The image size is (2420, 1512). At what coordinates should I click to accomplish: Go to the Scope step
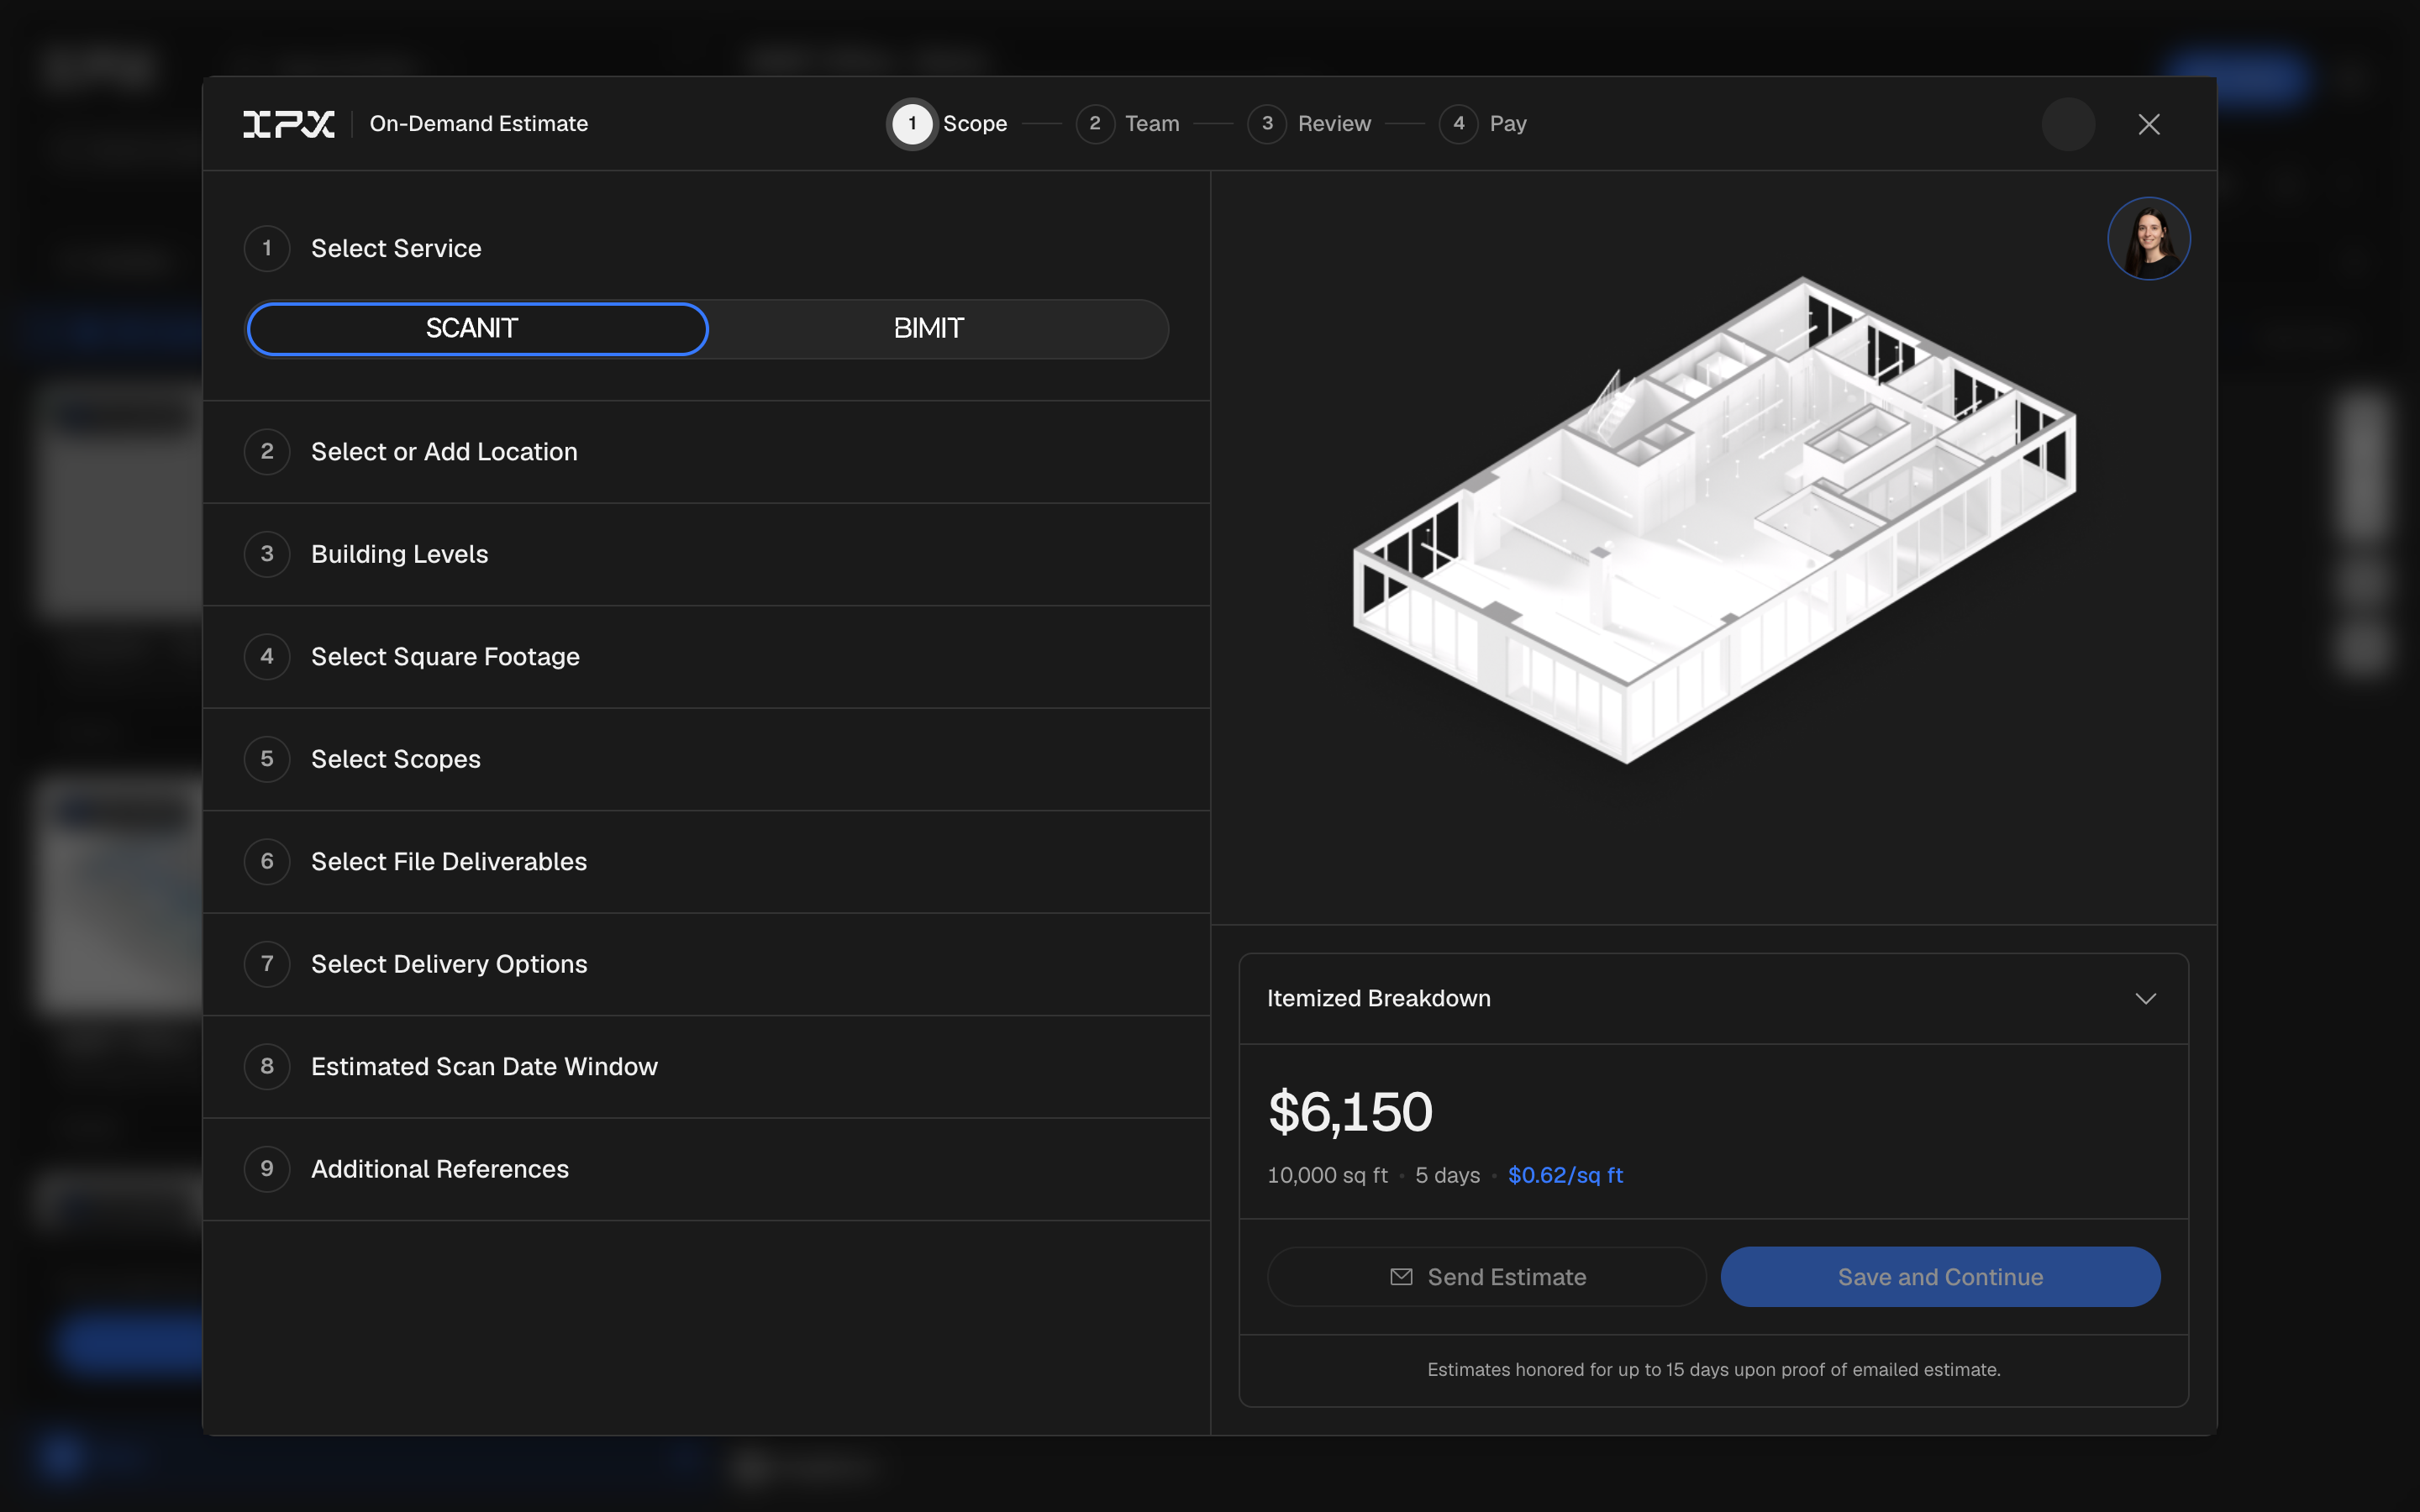[948, 124]
